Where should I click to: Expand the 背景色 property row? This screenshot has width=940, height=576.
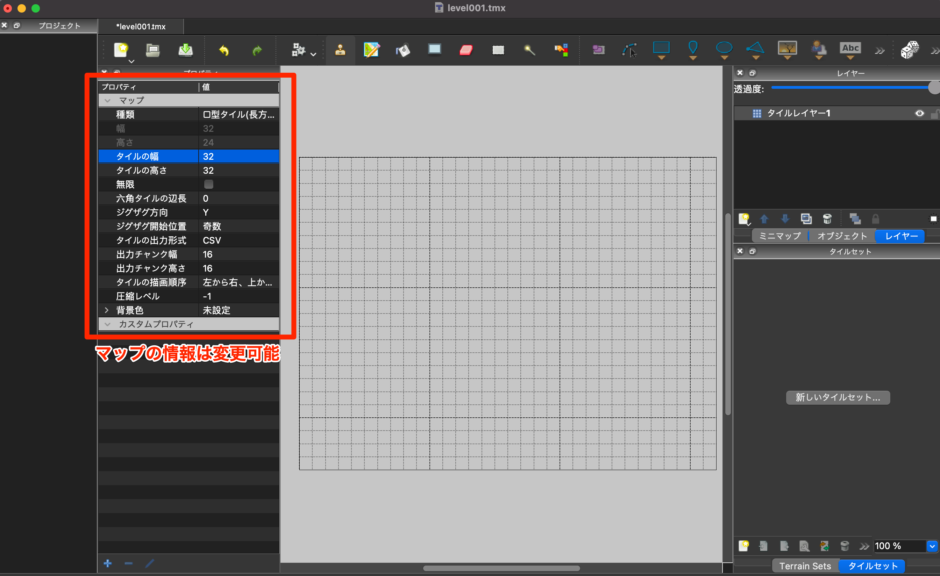point(107,310)
